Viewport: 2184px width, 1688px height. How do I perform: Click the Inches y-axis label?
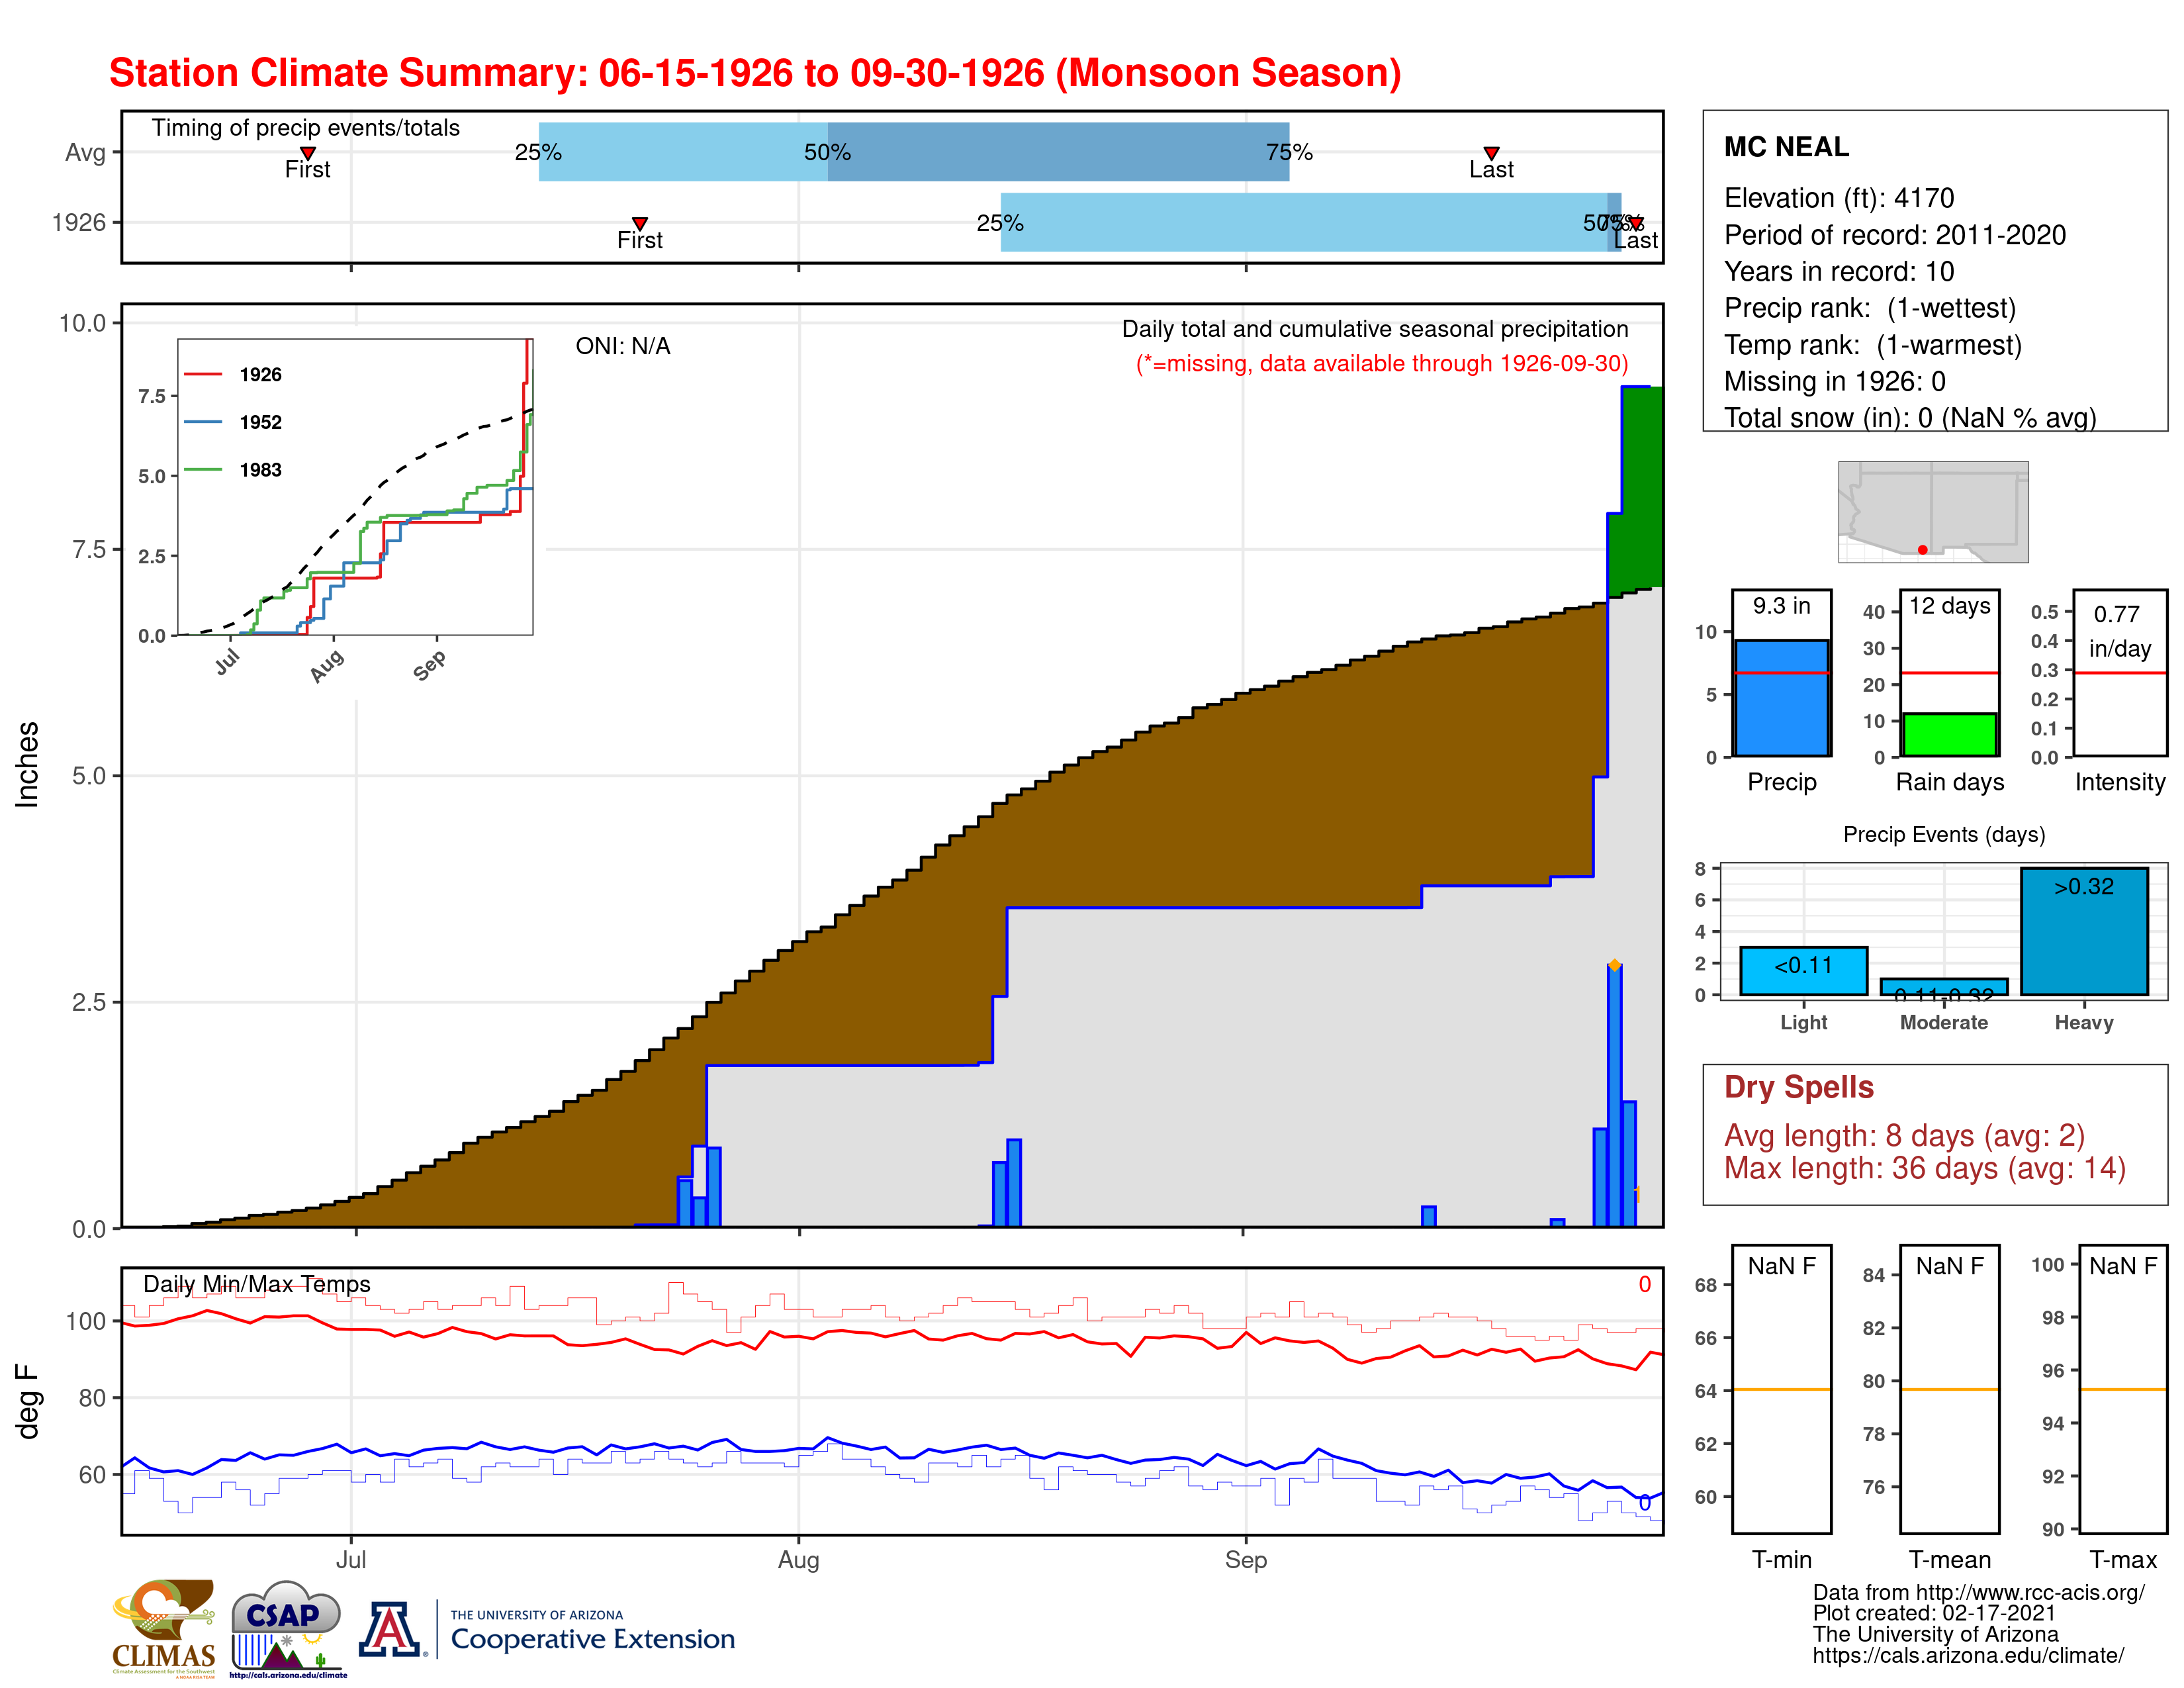point(27,764)
